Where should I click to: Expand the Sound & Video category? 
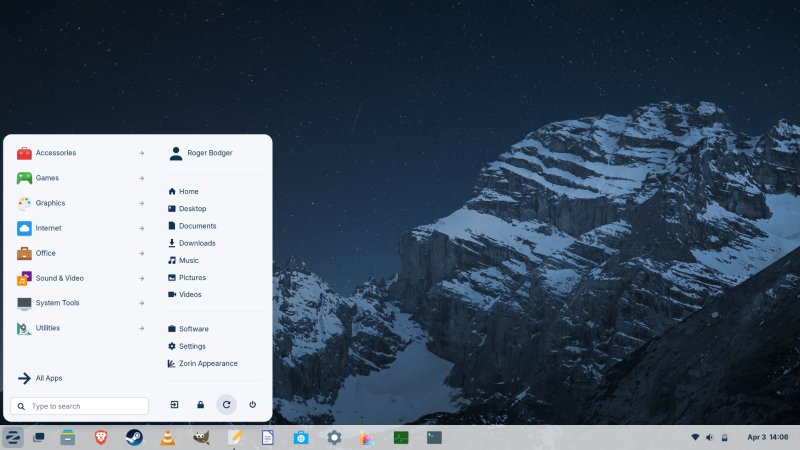coord(80,278)
